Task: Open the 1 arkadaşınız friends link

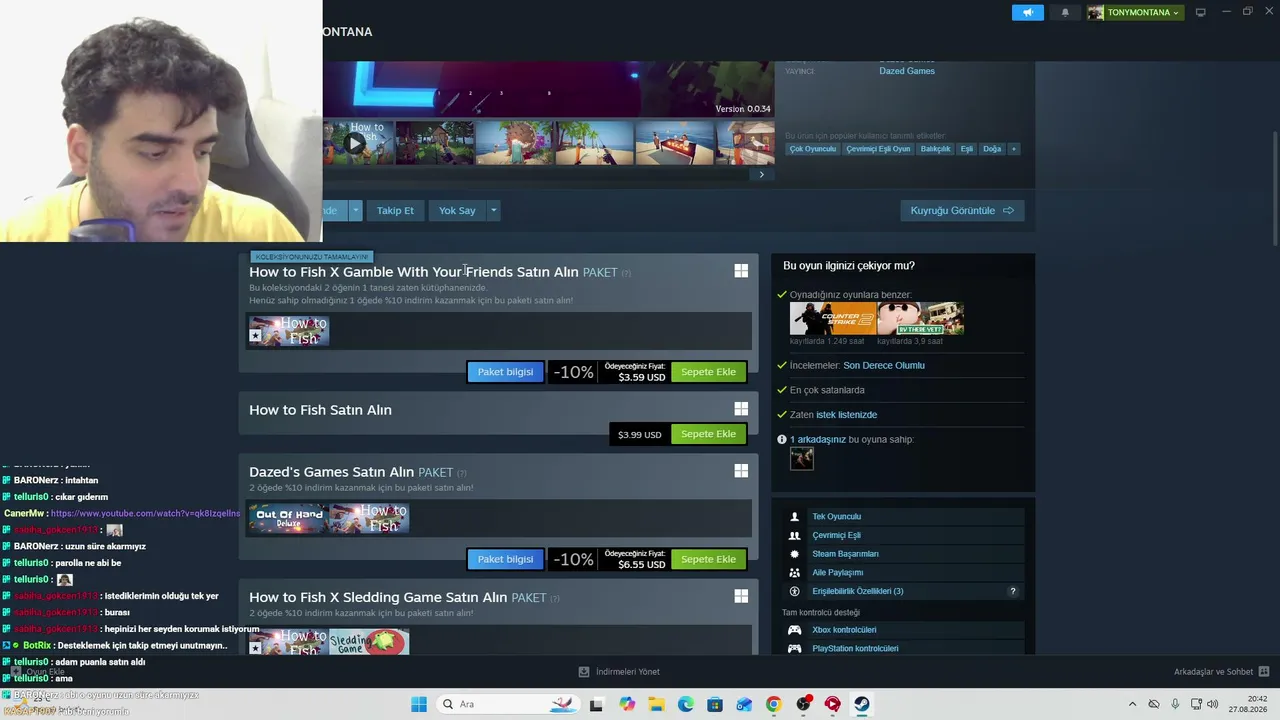Action: (x=818, y=439)
